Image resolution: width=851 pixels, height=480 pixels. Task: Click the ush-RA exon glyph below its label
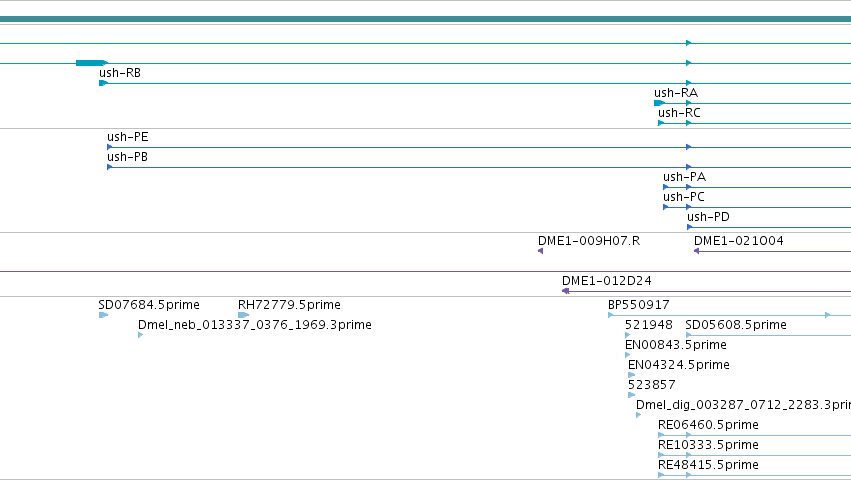pos(659,103)
